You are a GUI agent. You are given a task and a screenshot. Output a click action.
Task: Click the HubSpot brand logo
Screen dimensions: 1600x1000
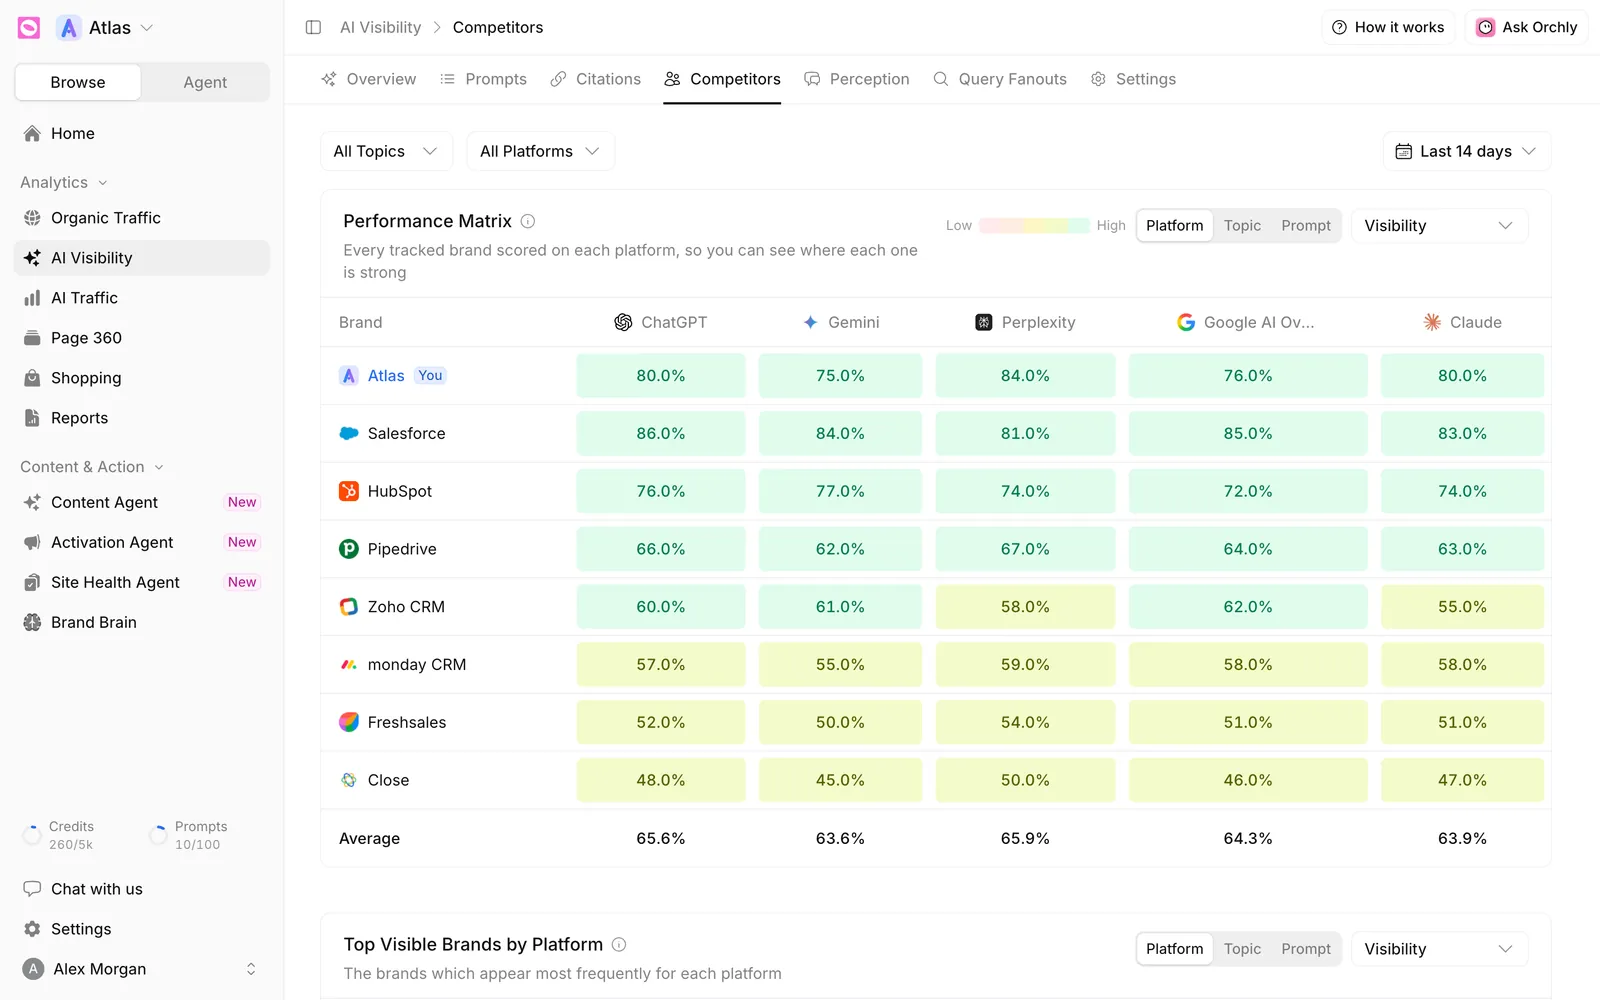tap(349, 491)
